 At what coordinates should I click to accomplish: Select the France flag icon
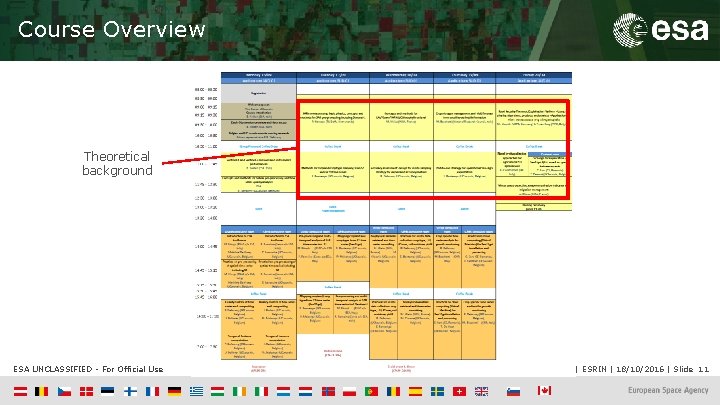coord(152,391)
